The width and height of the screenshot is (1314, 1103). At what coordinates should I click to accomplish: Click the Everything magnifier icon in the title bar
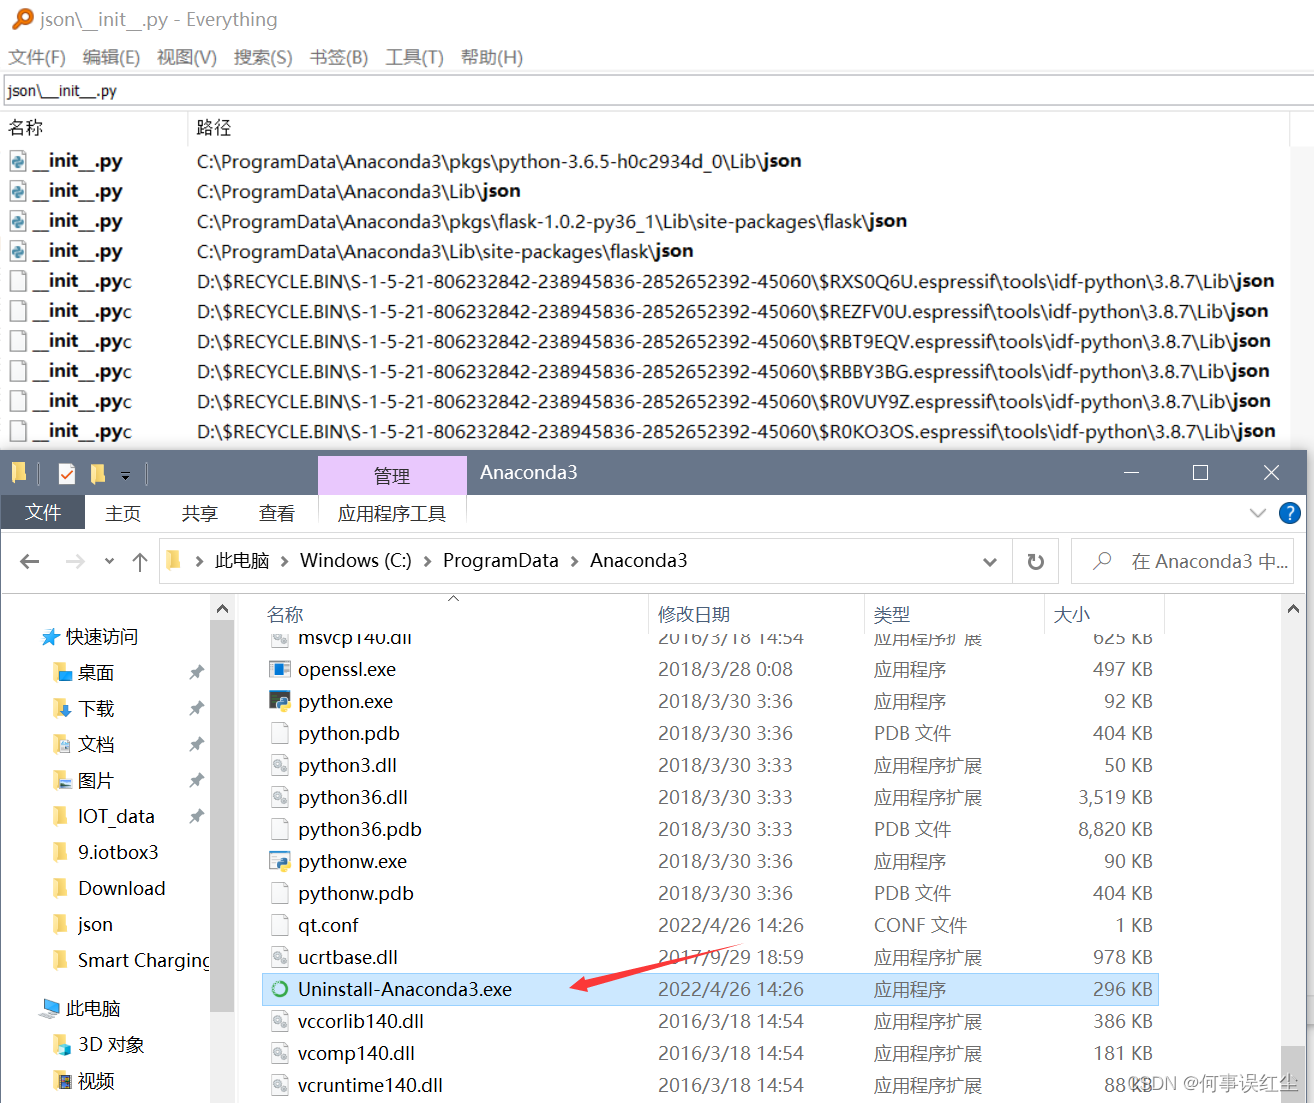coord(22,19)
